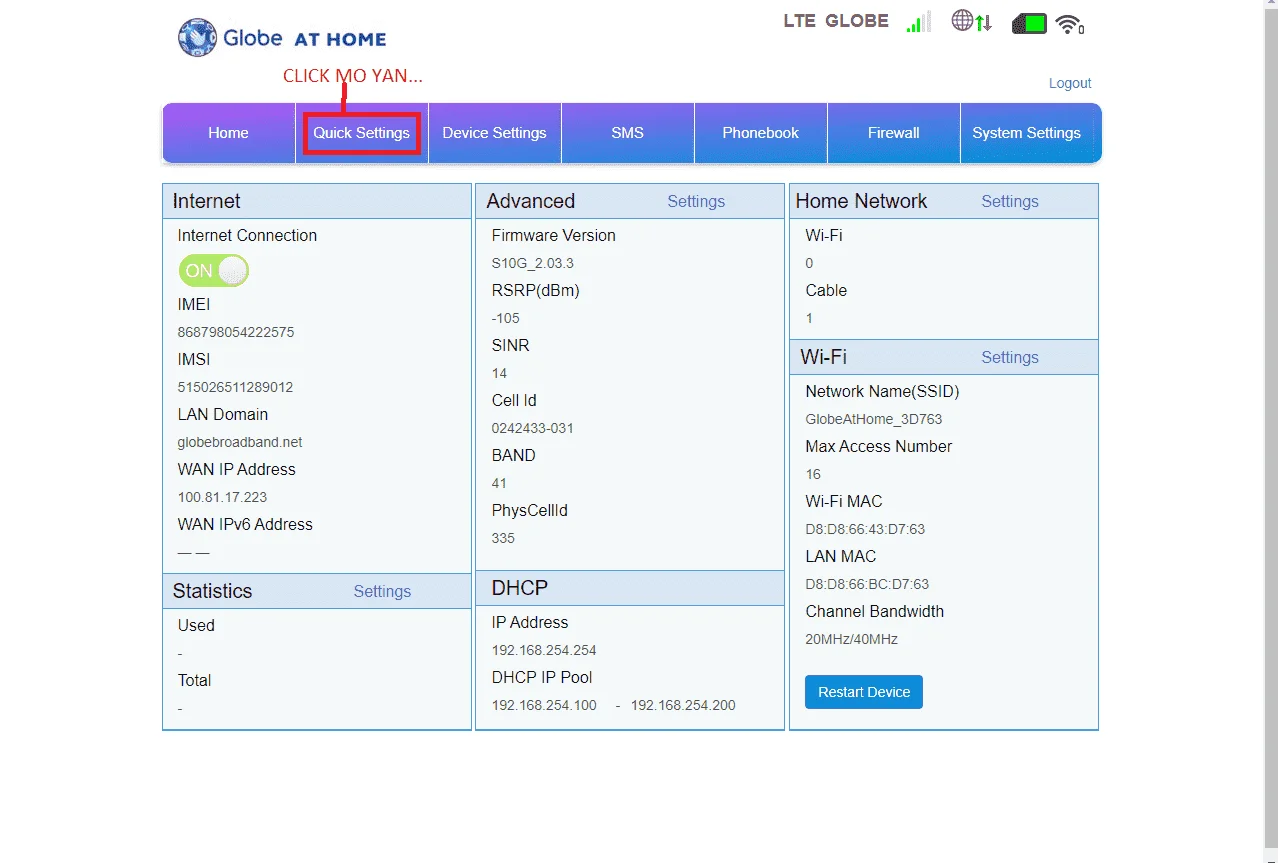Click the page vertical scrollbar
This screenshot has height=863, width=1278.
[1271, 431]
